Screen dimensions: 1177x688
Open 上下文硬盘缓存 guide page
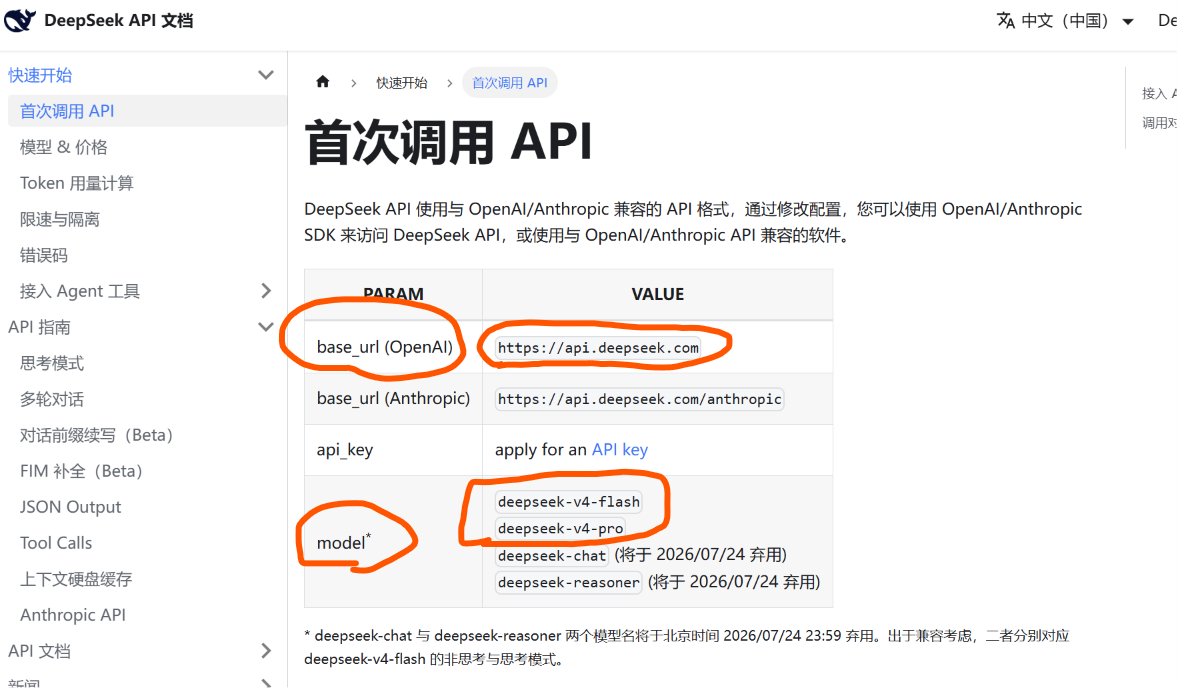(76, 578)
